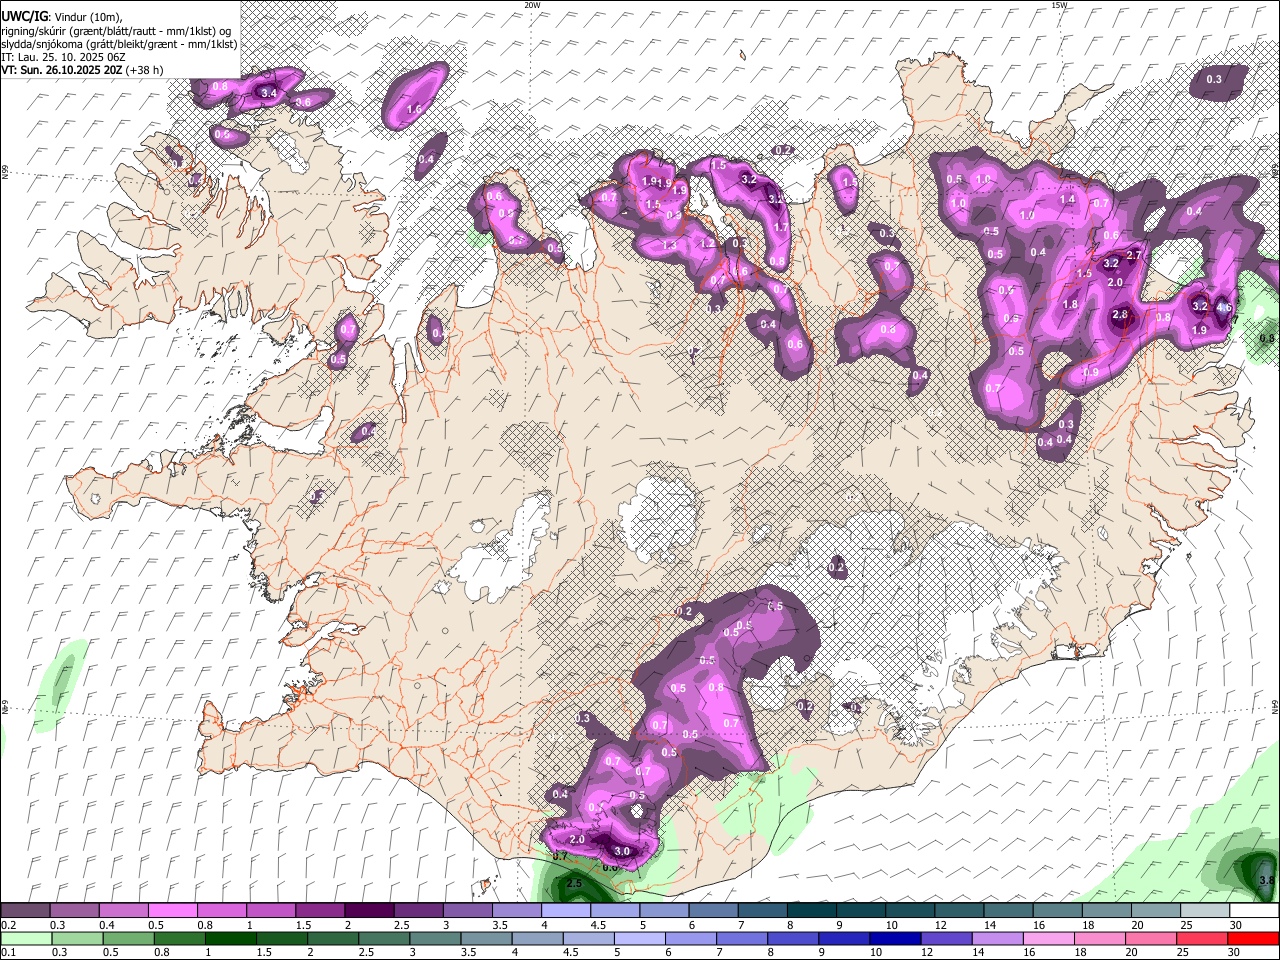Screen dimensions: 1280x960
Task: Click the "0.2" label on the snow legend
Action: click(8, 925)
